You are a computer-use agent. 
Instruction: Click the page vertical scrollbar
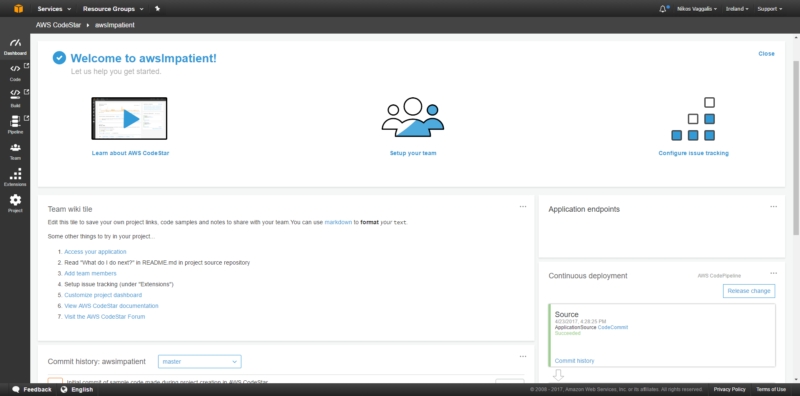(x=795, y=148)
